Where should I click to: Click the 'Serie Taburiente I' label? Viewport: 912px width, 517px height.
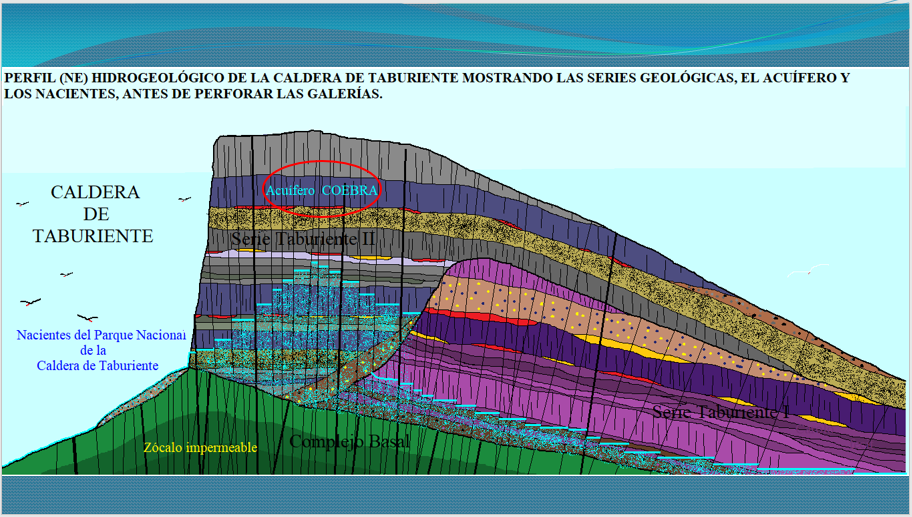[x=721, y=412]
